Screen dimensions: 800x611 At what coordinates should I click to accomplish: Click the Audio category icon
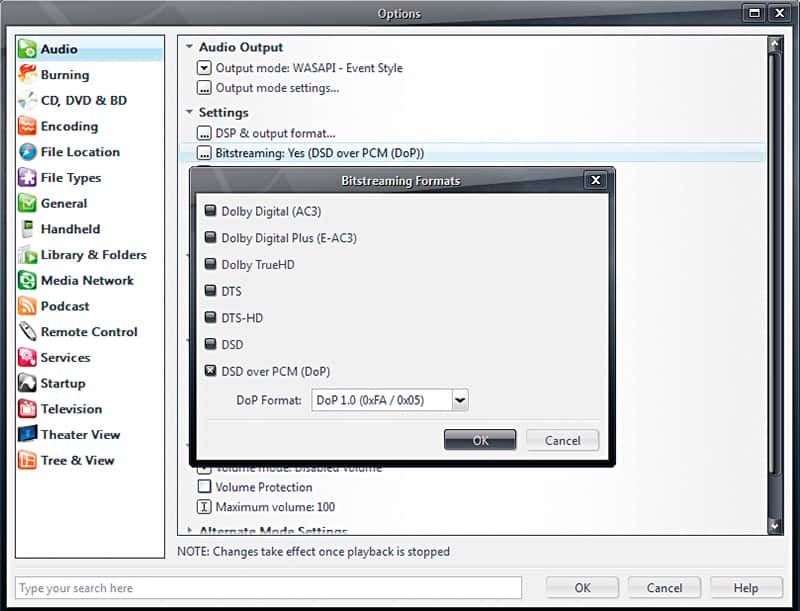coord(28,49)
